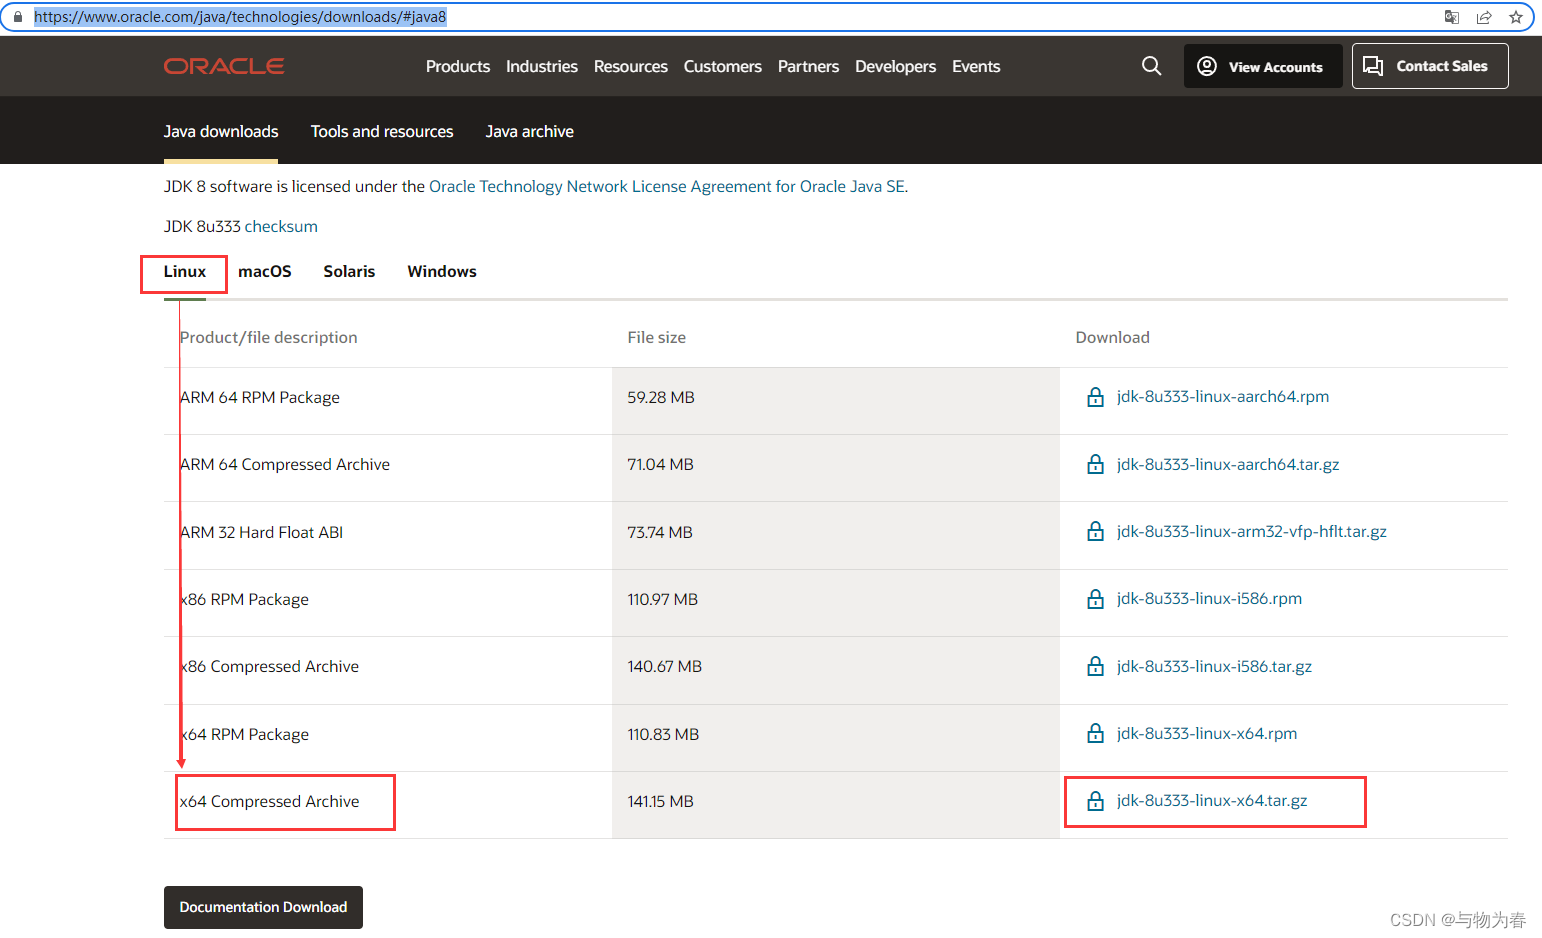The height and width of the screenshot is (938, 1542).
Task: Click 'ARM 32 Hard Float ABI' description
Action: pyautogui.click(x=261, y=532)
